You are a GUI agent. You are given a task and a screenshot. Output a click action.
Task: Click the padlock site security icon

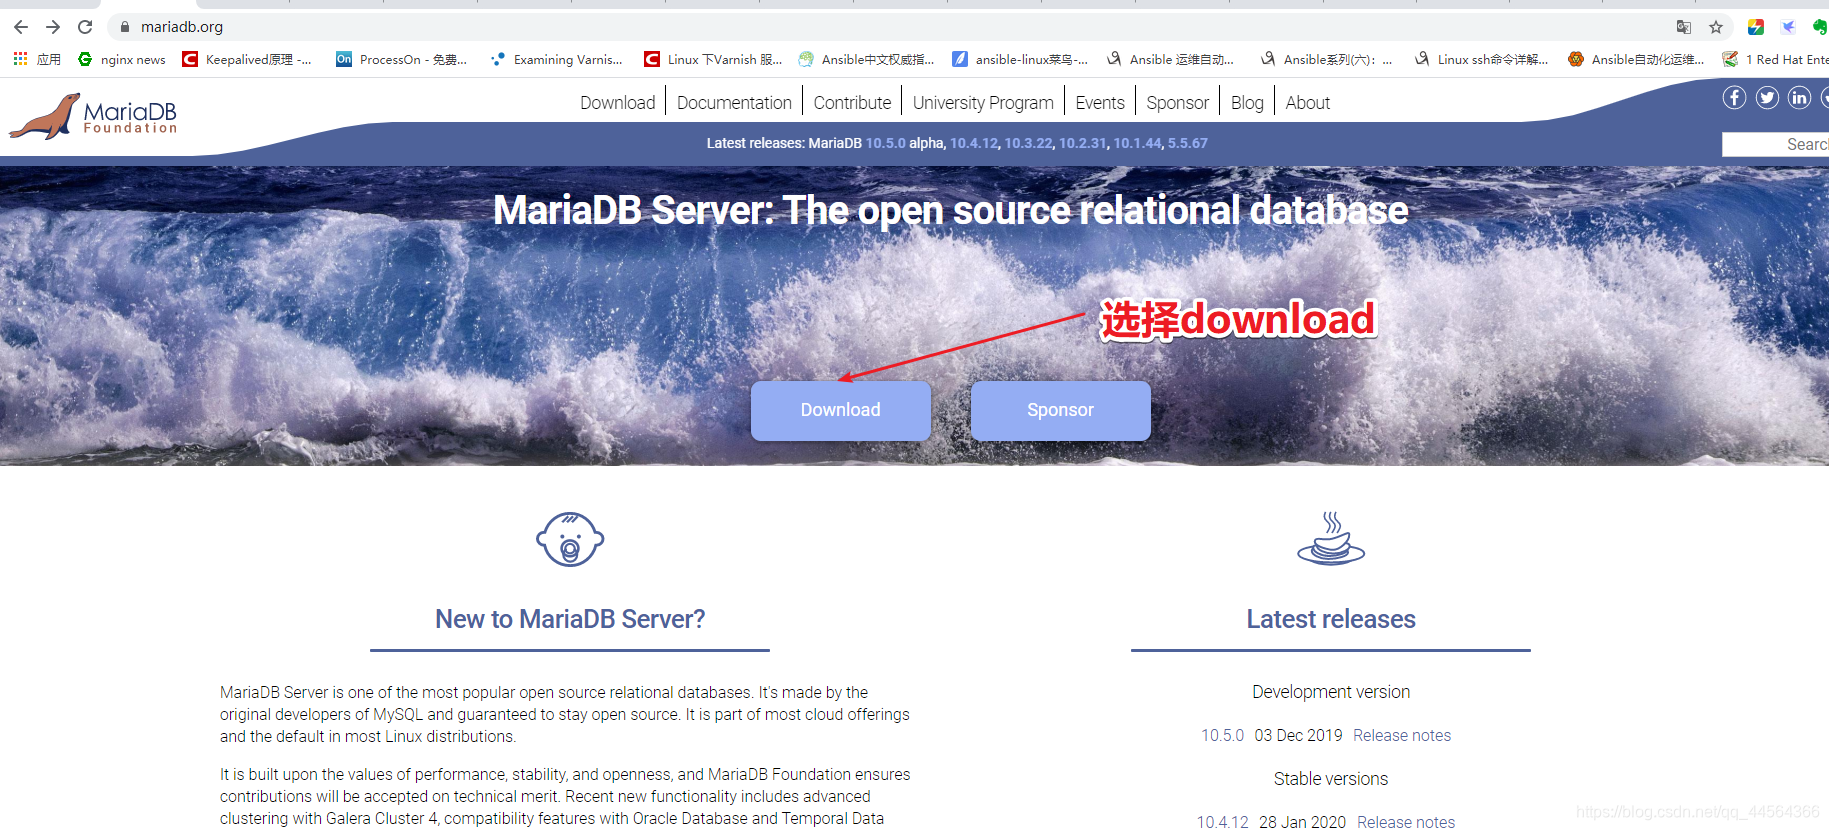[125, 27]
